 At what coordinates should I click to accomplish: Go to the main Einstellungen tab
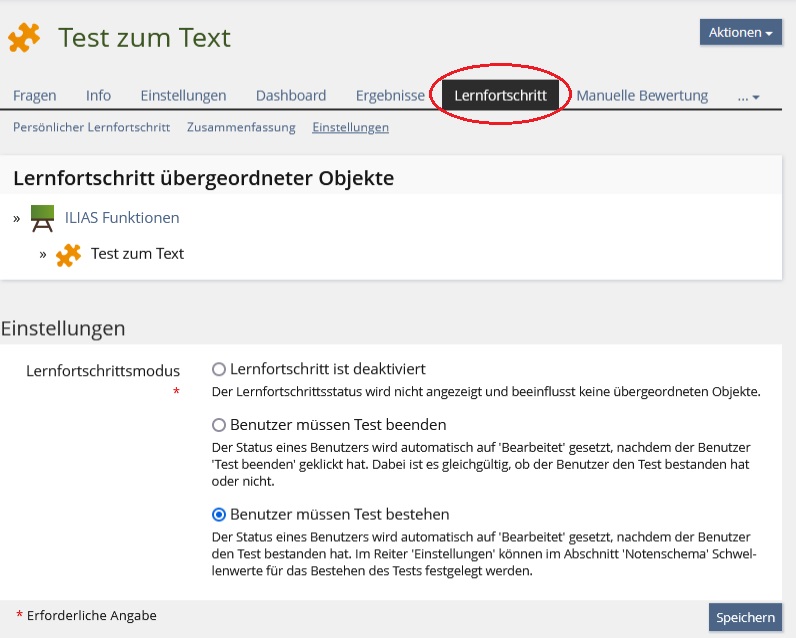183,96
